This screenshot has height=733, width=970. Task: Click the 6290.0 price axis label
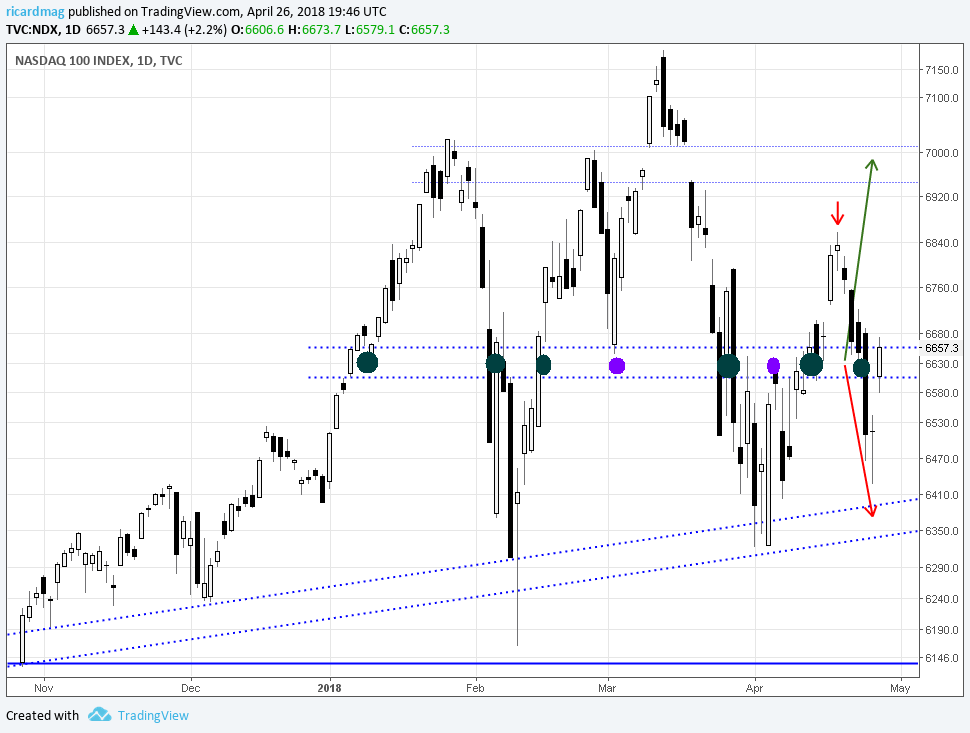(942, 568)
